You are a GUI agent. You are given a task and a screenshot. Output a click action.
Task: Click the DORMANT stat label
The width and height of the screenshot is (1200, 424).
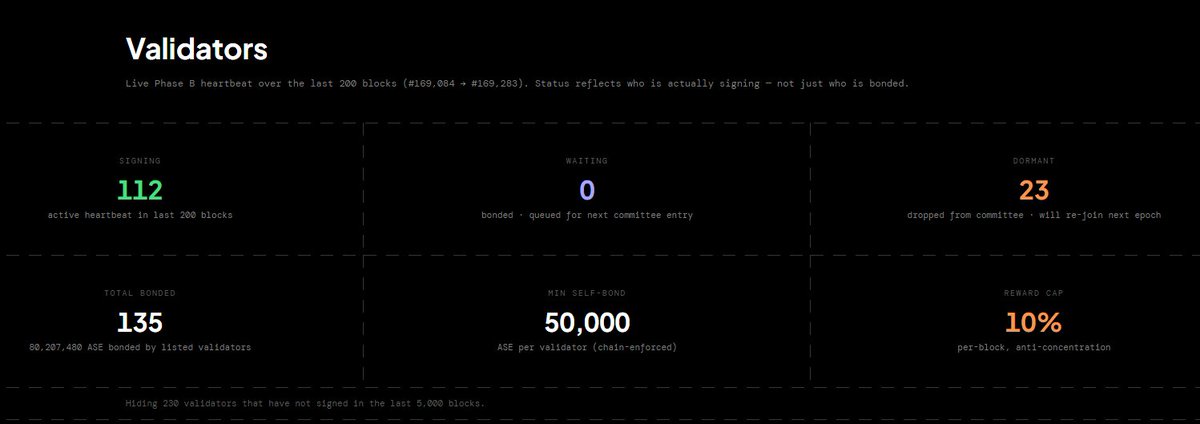coord(1033,160)
